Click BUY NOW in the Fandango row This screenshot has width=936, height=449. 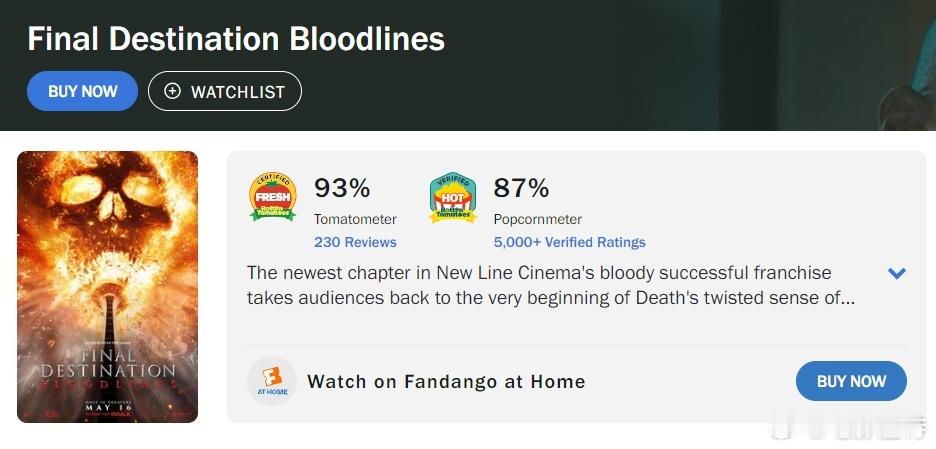pyautogui.click(x=851, y=381)
